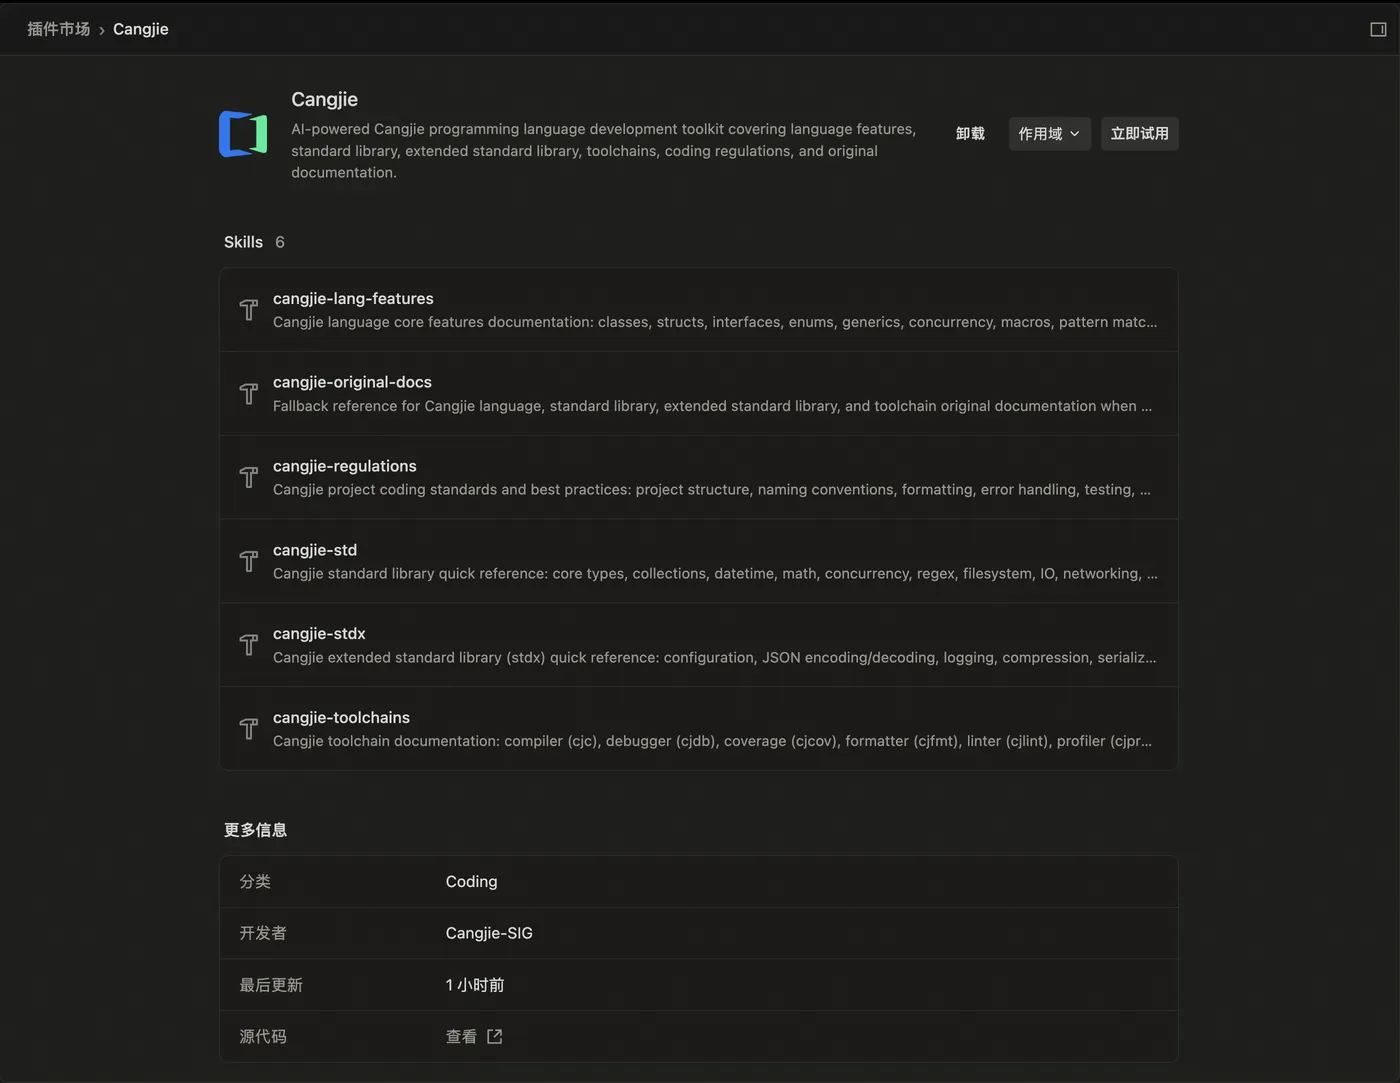This screenshot has width=1400, height=1083.
Task: Click the hammer icon beside cangjie-regulations
Action: click(x=249, y=477)
